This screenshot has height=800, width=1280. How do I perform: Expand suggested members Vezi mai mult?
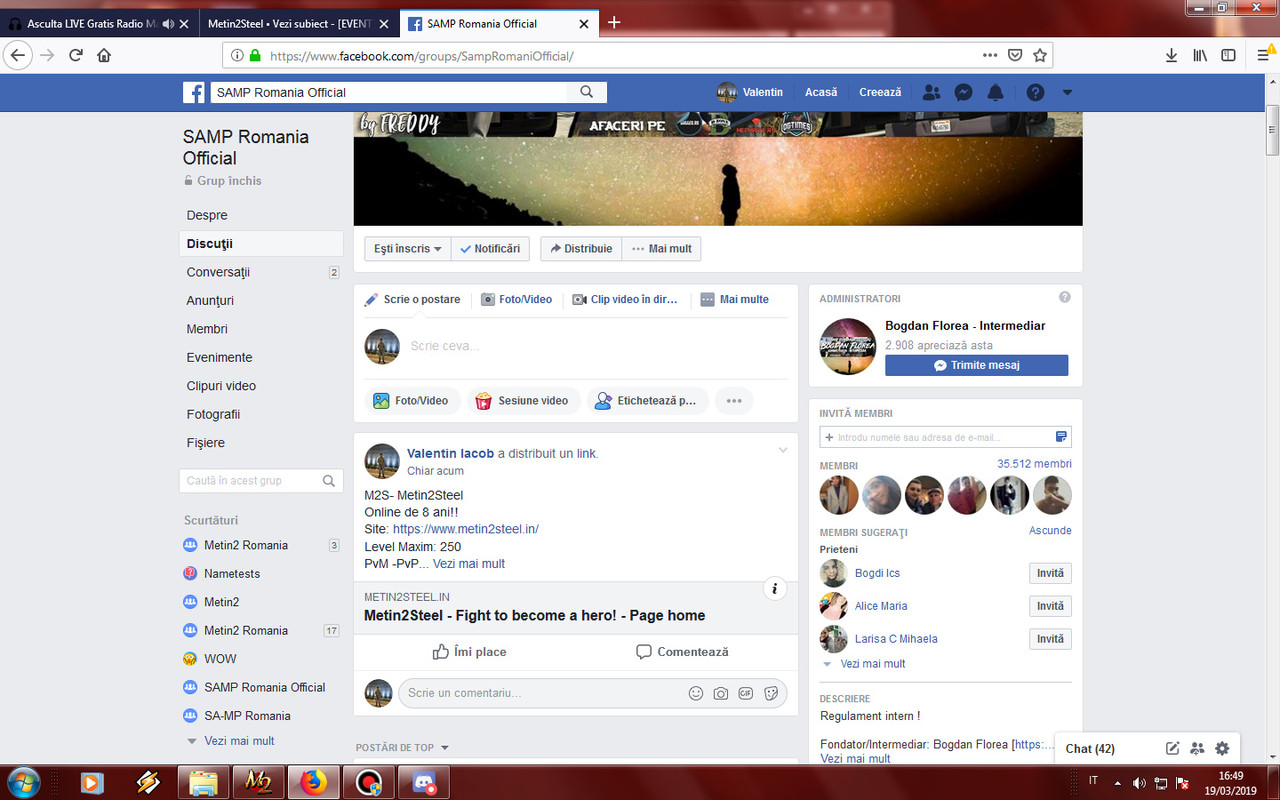coord(872,664)
